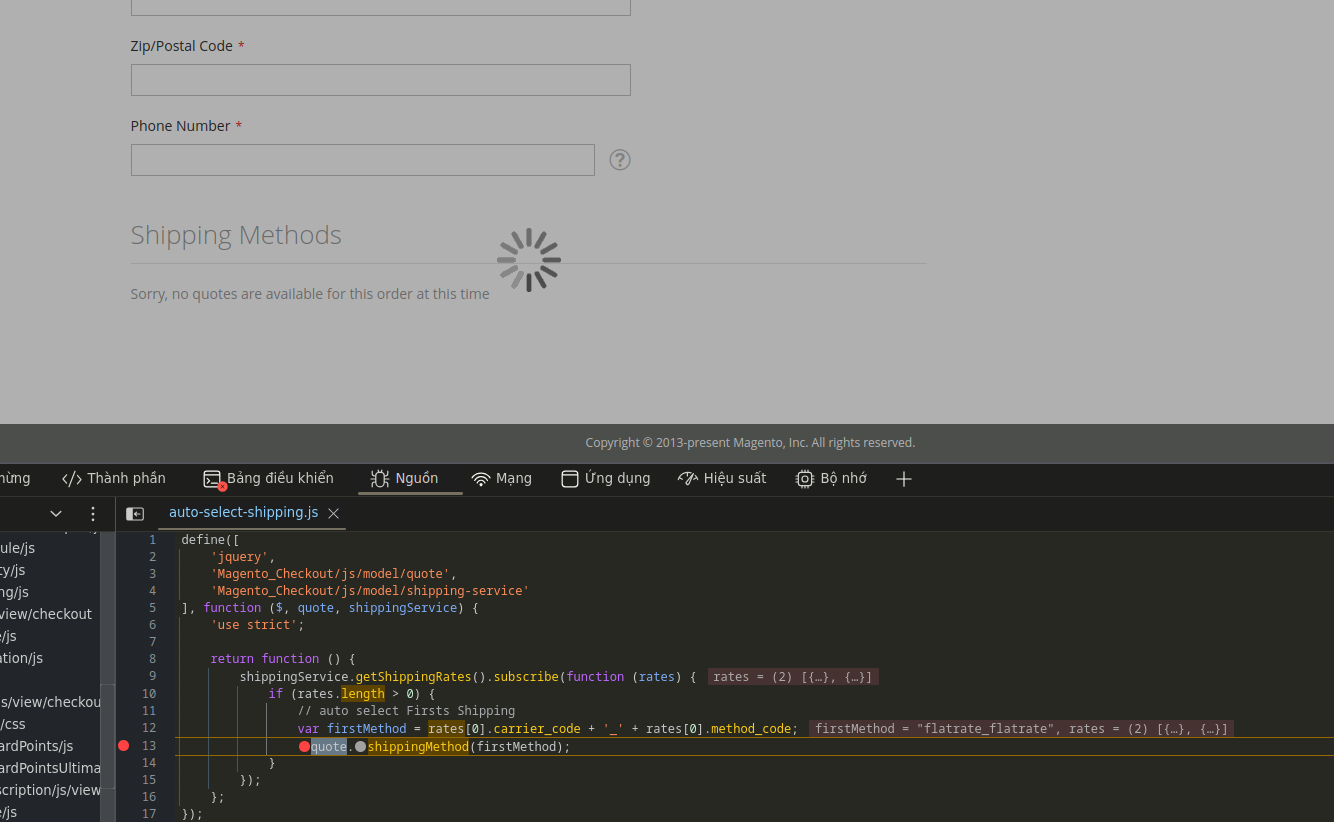Select the ardPointsUltima folder row
The height and width of the screenshot is (822, 1334).
click(x=50, y=768)
